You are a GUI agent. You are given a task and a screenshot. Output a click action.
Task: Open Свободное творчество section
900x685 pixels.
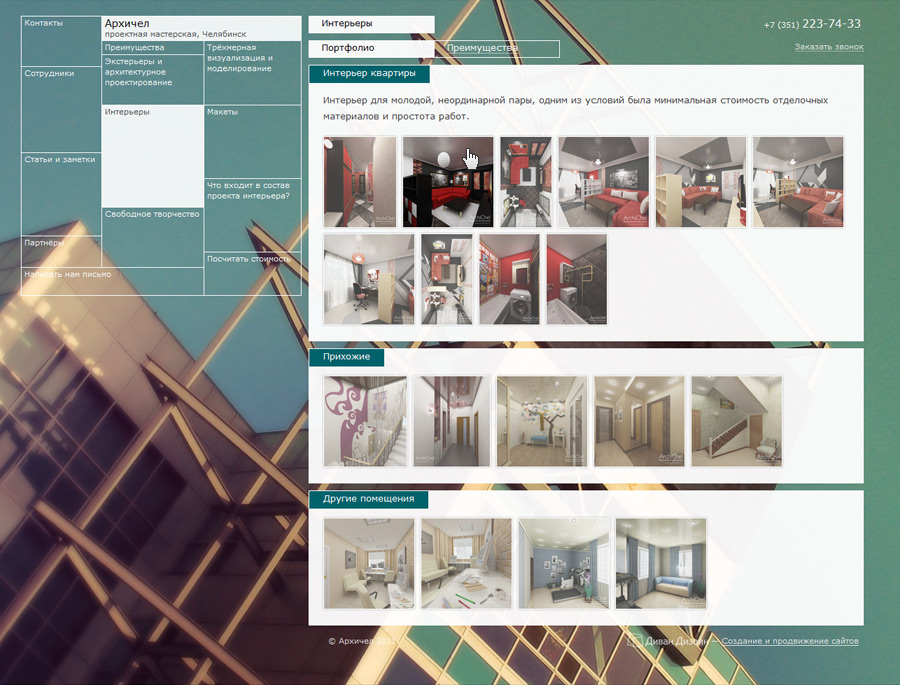pos(153,238)
